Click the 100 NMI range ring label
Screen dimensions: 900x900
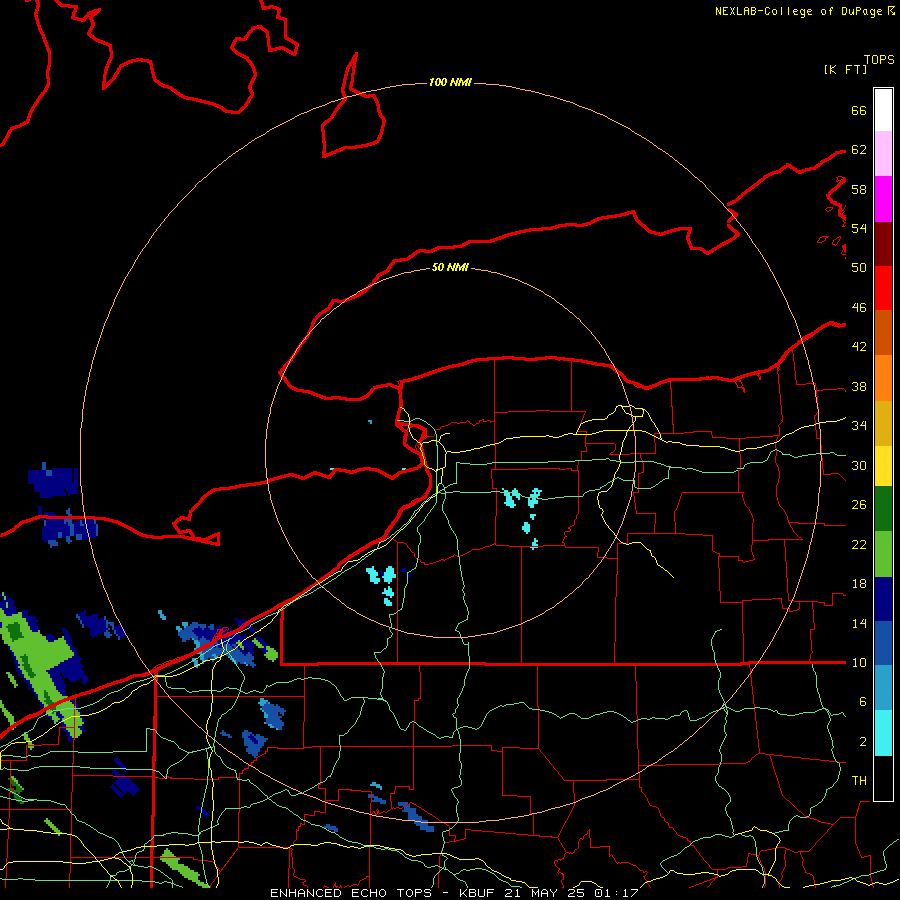pyautogui.click(x=450, y=83)
